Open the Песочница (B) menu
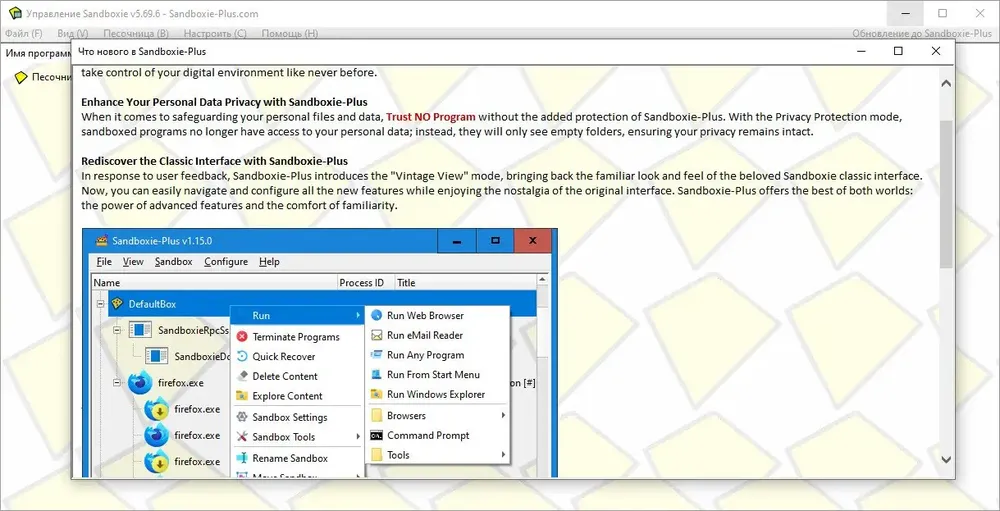 tap(136, 33)
